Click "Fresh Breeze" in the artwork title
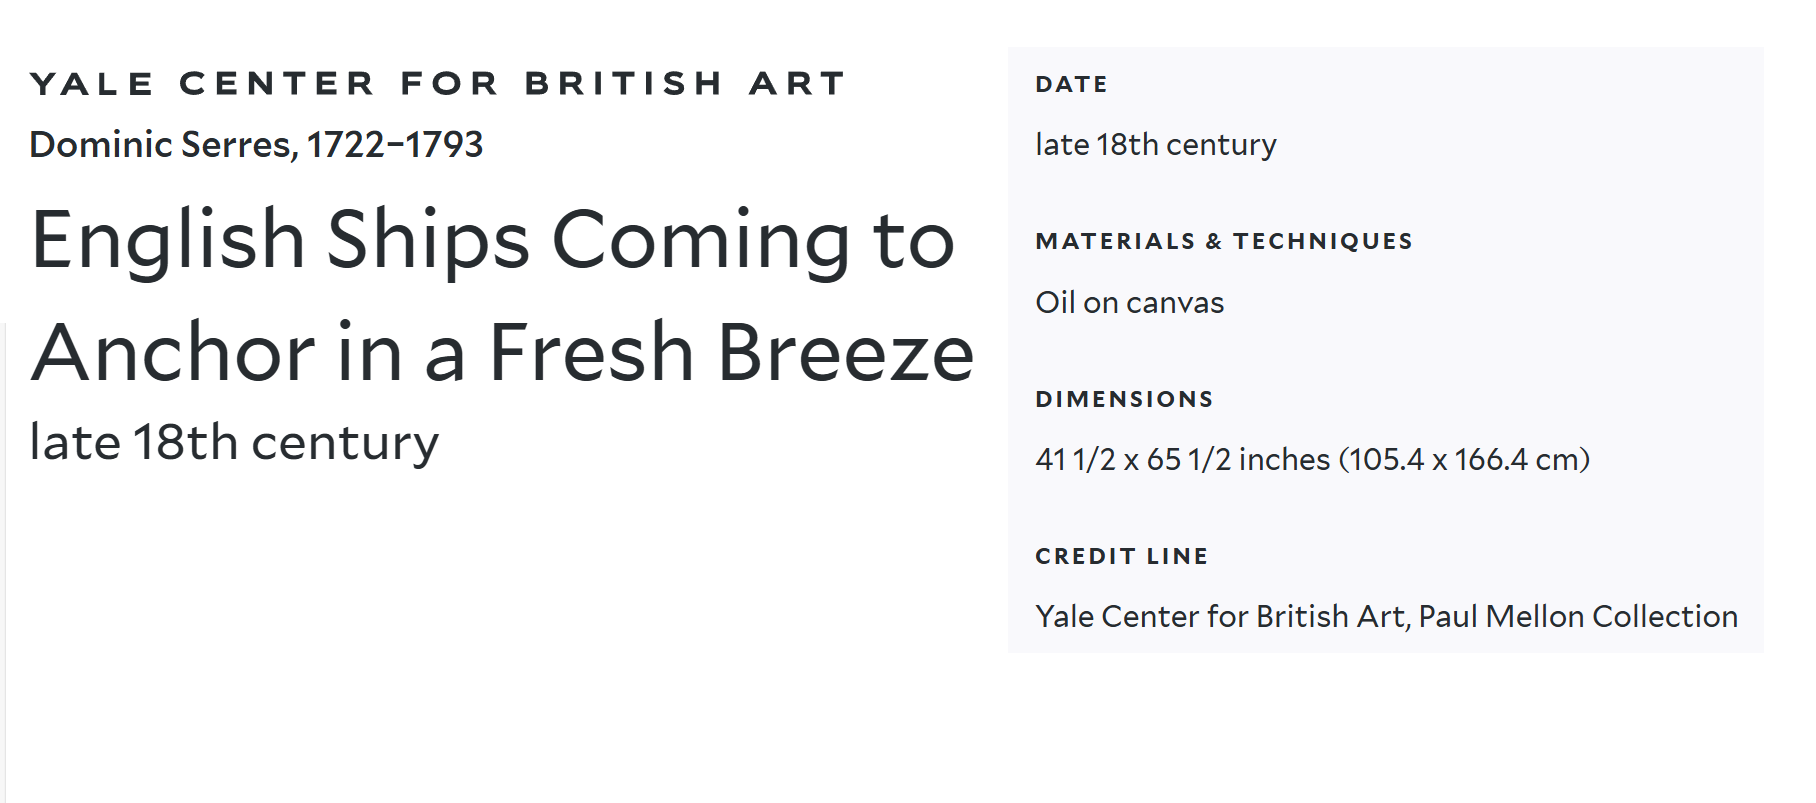 coord(731,353)
